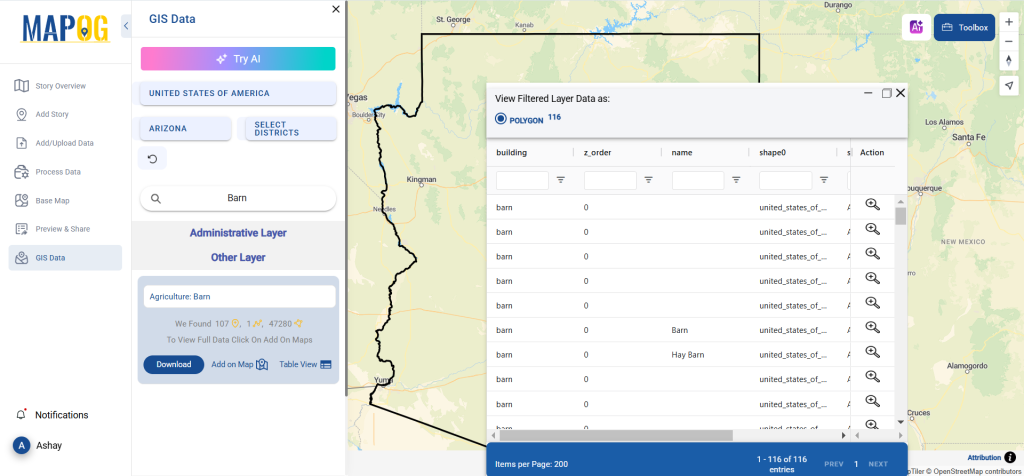This screenshot has width=1024, height=476.
Task: Download the Barn layer data
Action: click(x=174, y=364)
